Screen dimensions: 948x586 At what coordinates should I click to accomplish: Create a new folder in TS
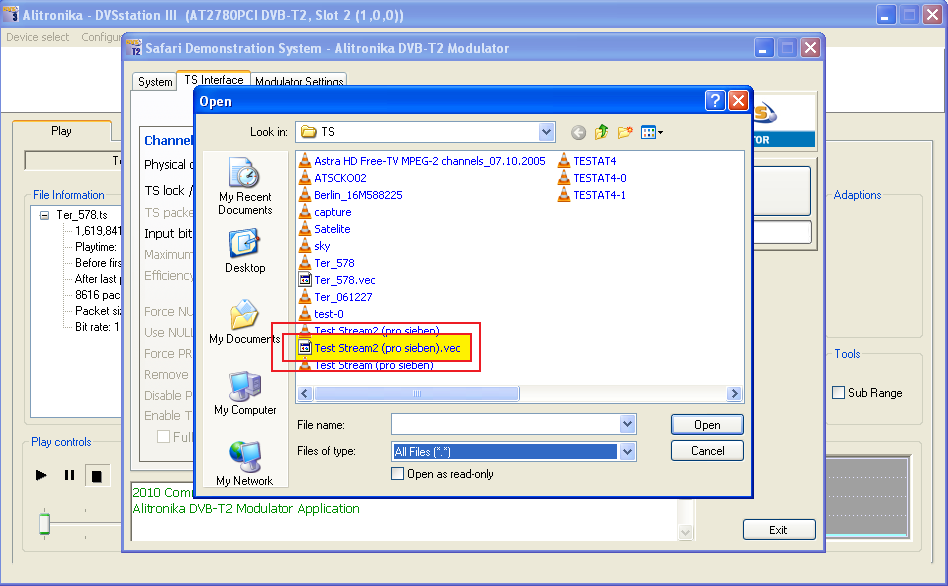[625, 132]
